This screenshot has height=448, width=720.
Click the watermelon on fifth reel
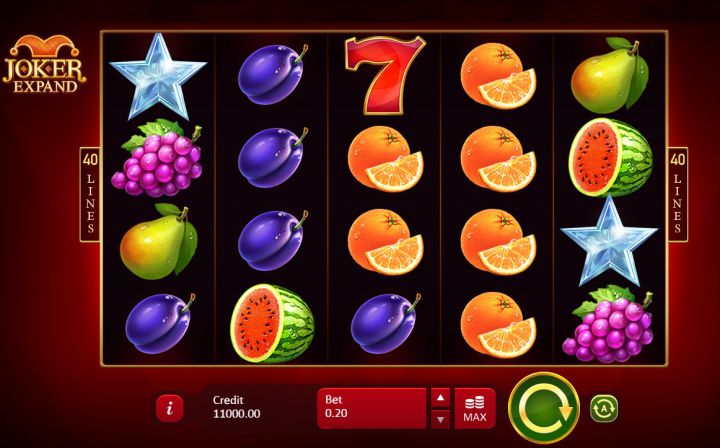(x=610, y=157)
